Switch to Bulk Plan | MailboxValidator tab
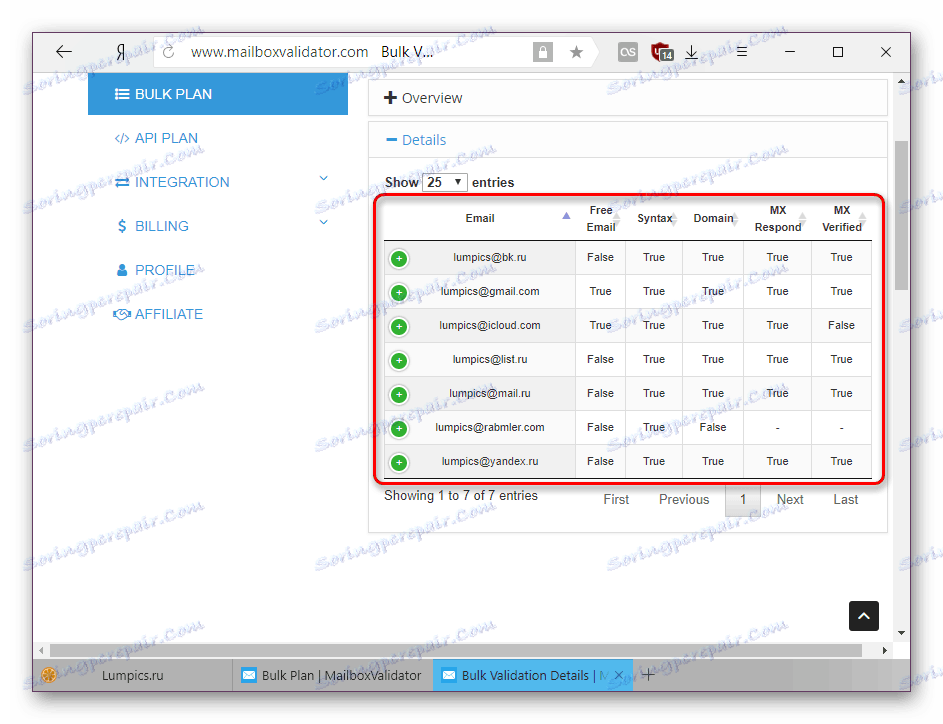The width and height of the screenshot is (943, 724). point(333,675)
